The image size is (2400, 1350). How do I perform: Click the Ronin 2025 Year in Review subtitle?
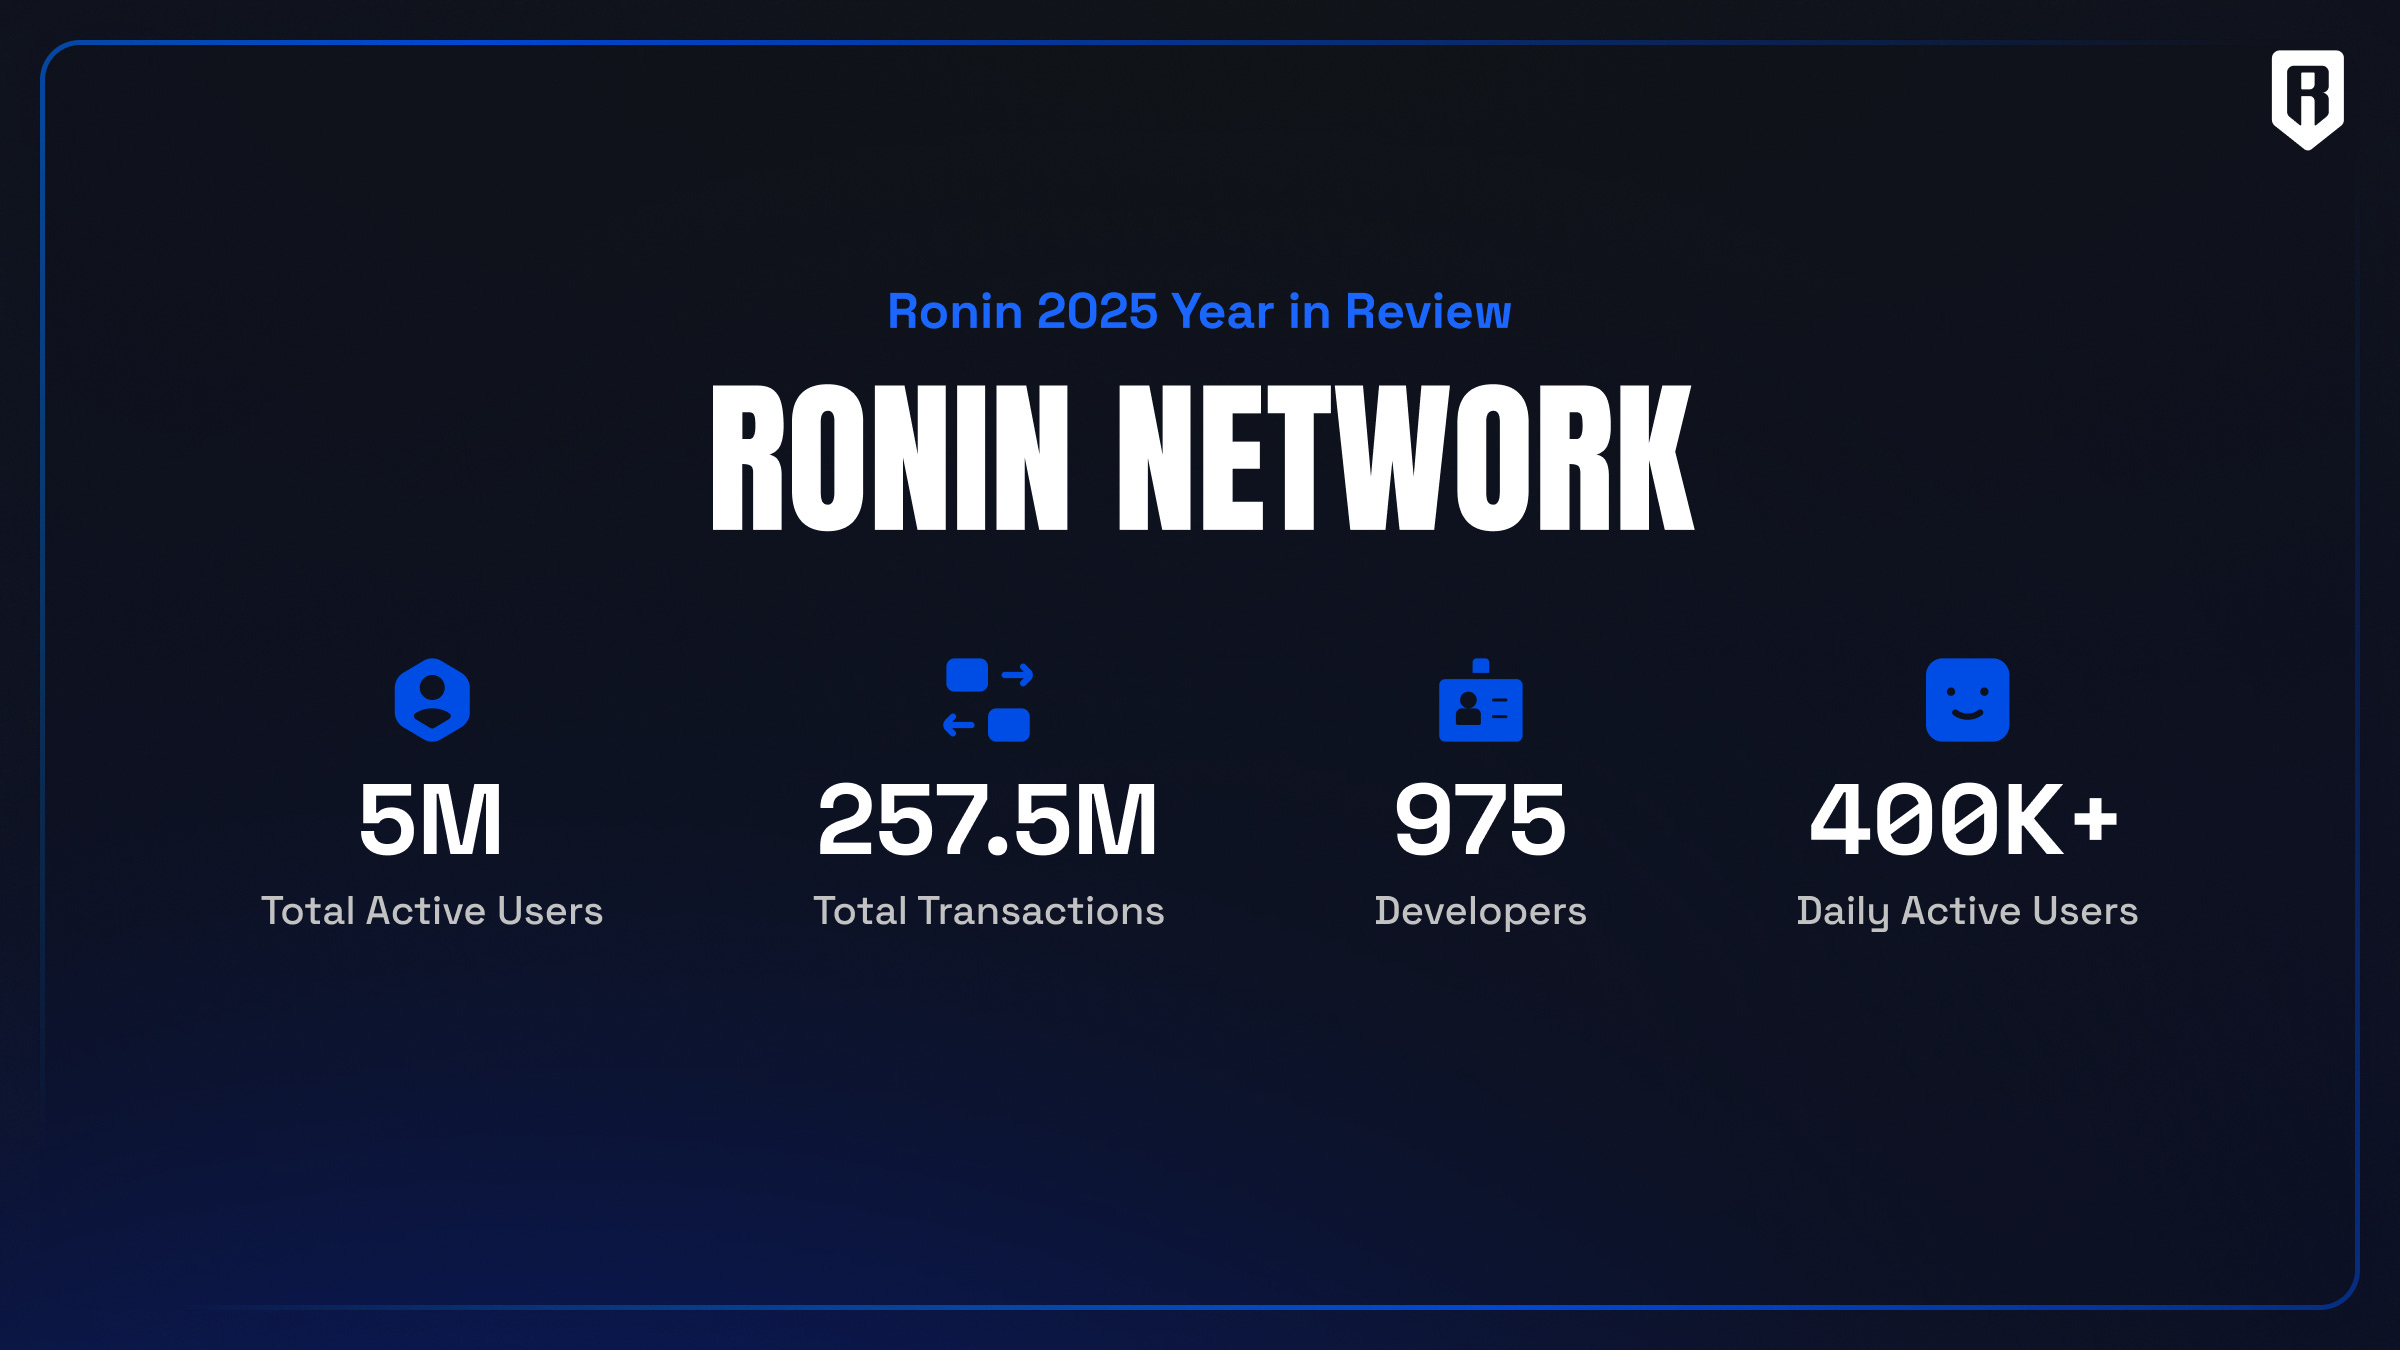[1199, 312]
